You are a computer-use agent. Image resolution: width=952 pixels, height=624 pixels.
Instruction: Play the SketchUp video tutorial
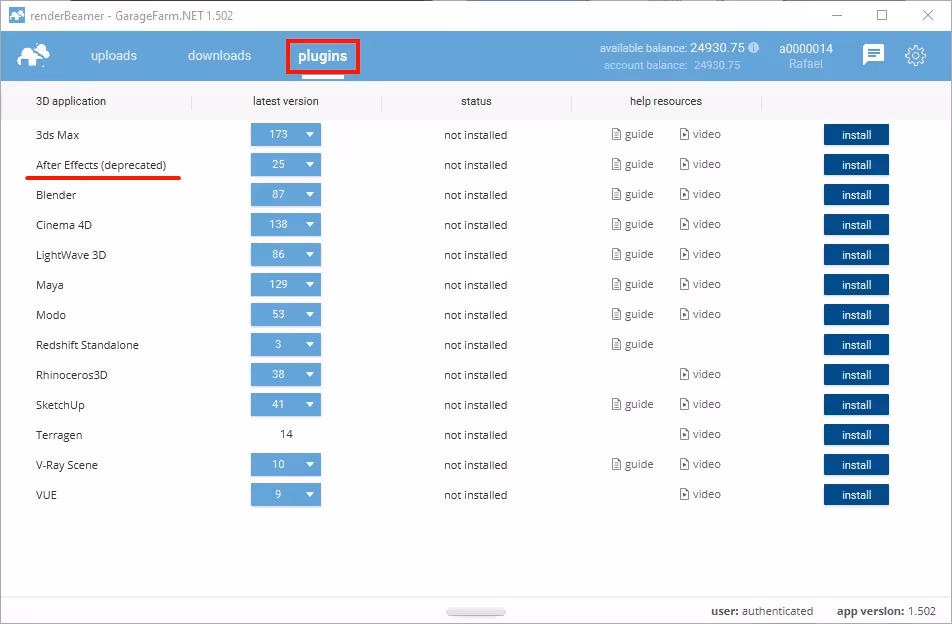click(700, 404)
